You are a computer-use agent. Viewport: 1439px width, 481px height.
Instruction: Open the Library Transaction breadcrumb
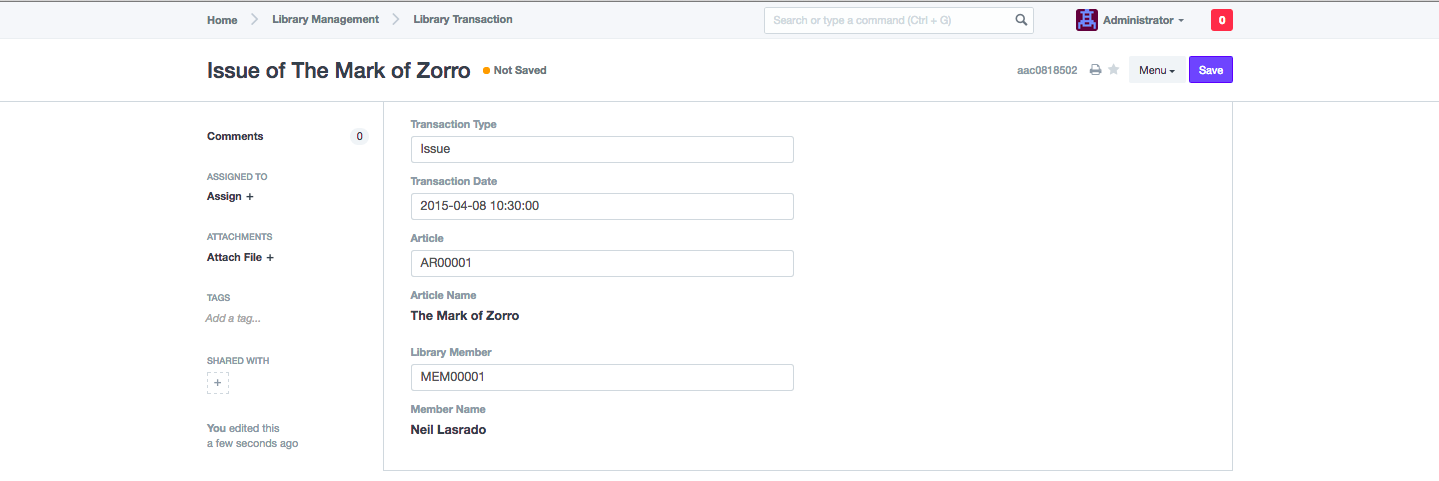coord(463,19)
